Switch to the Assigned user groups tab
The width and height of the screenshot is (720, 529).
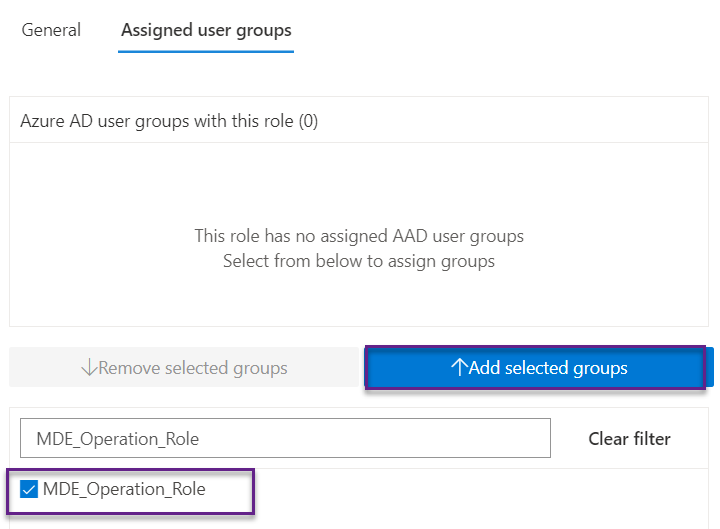coord(206,30)
